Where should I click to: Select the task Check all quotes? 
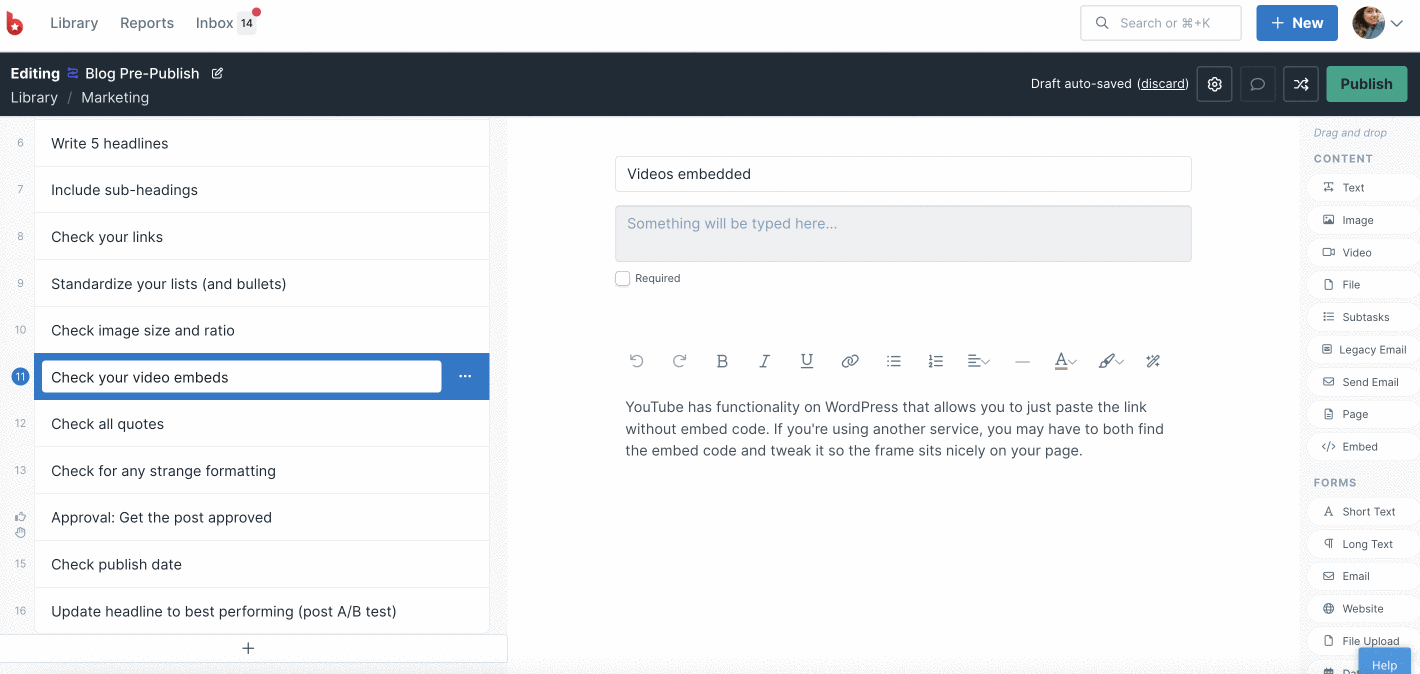point(262,424)
